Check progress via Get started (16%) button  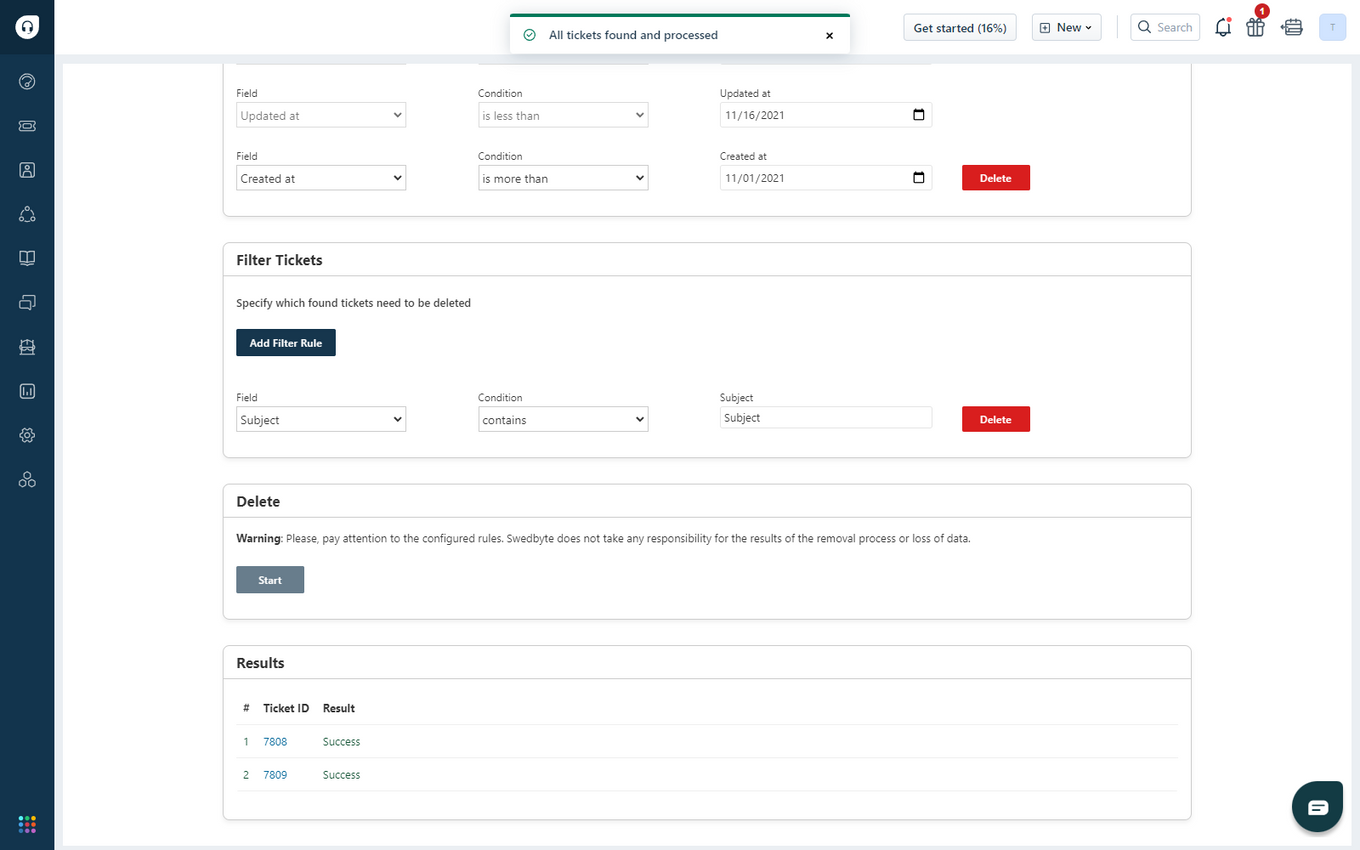pyautogui.click(x=959, y=27)
